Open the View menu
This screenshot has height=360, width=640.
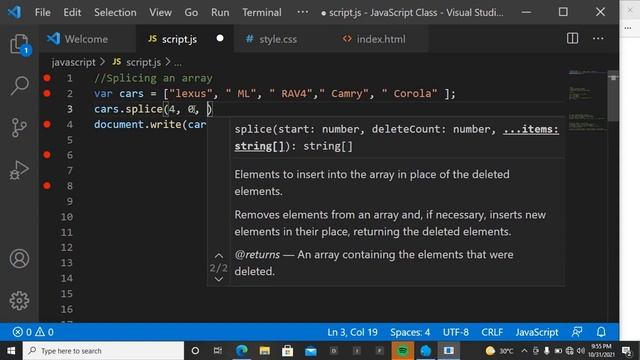(x=160, y=12)
